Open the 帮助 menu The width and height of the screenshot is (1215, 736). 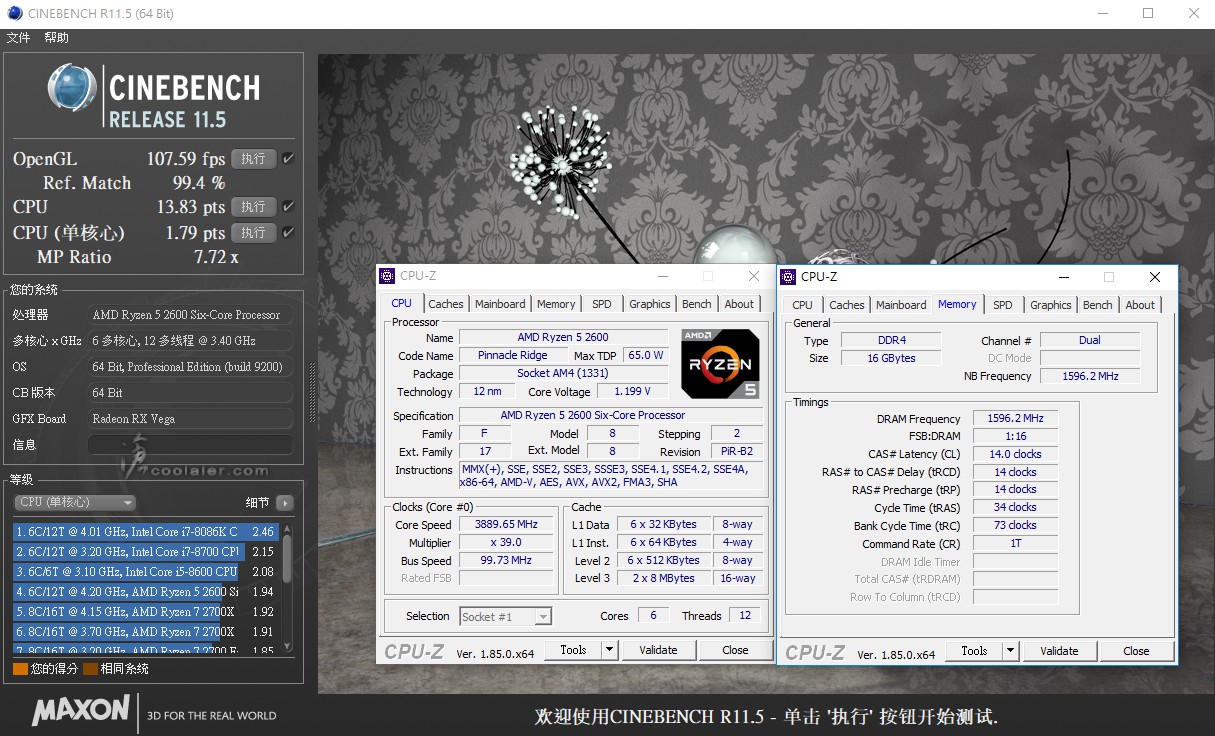tap(56, 38)
